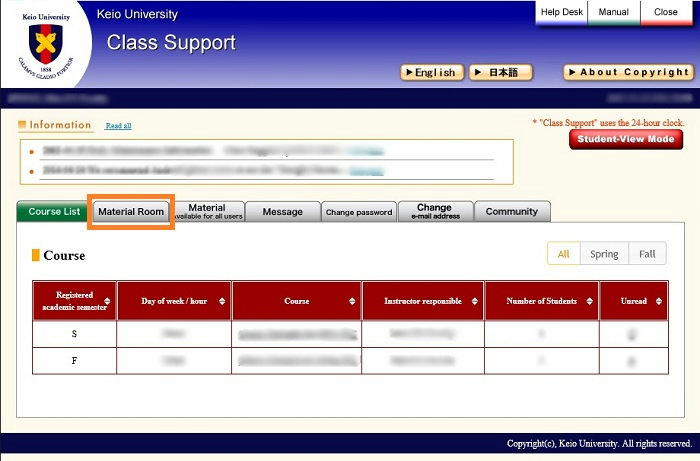Open Material available for all users tab
Image resolution: width=700 pixels, height=461 pixels.
pyautogui.click(x=207, y=211)
